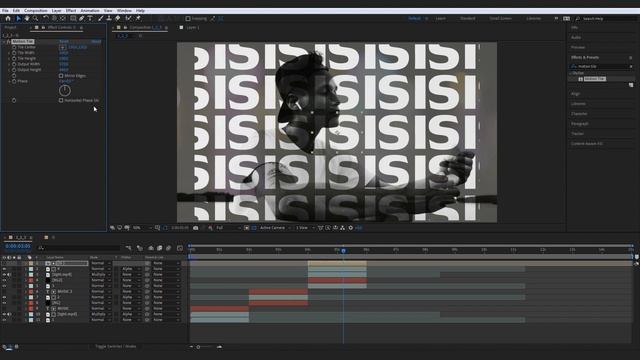The image size is (640, 360).
Task: Select the Roto Brush tool
Action: tap(129, 18)
